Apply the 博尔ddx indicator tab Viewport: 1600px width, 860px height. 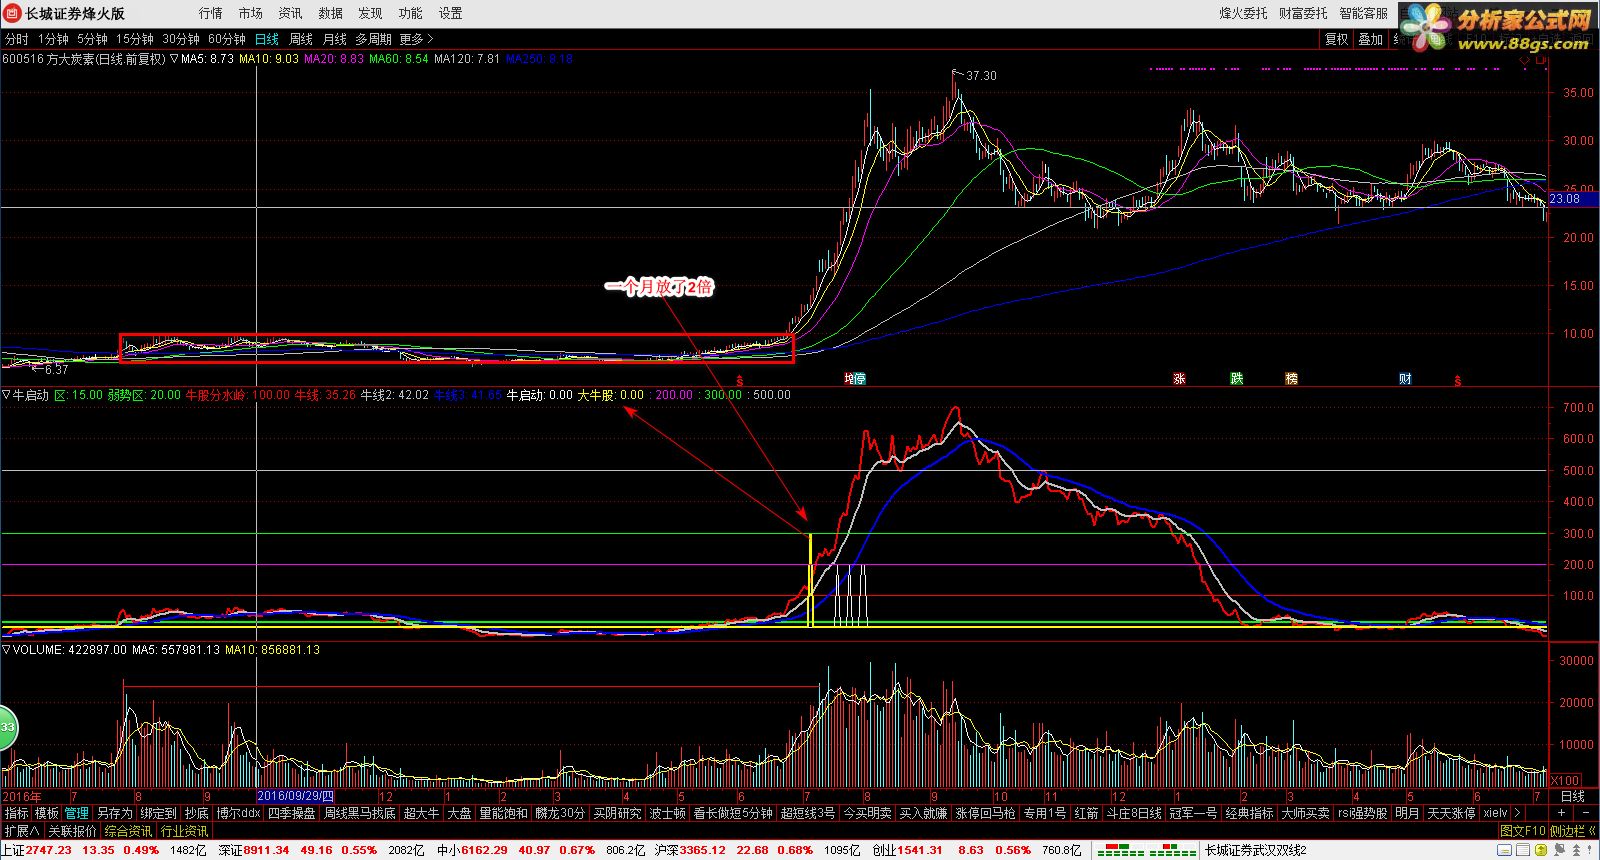[238, 813]
